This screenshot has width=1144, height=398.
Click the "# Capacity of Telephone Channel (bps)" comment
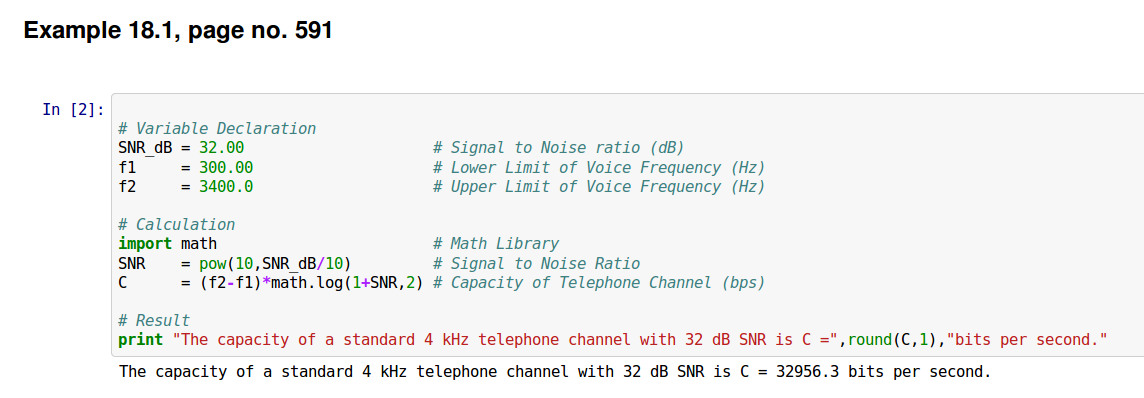(599, 282)
